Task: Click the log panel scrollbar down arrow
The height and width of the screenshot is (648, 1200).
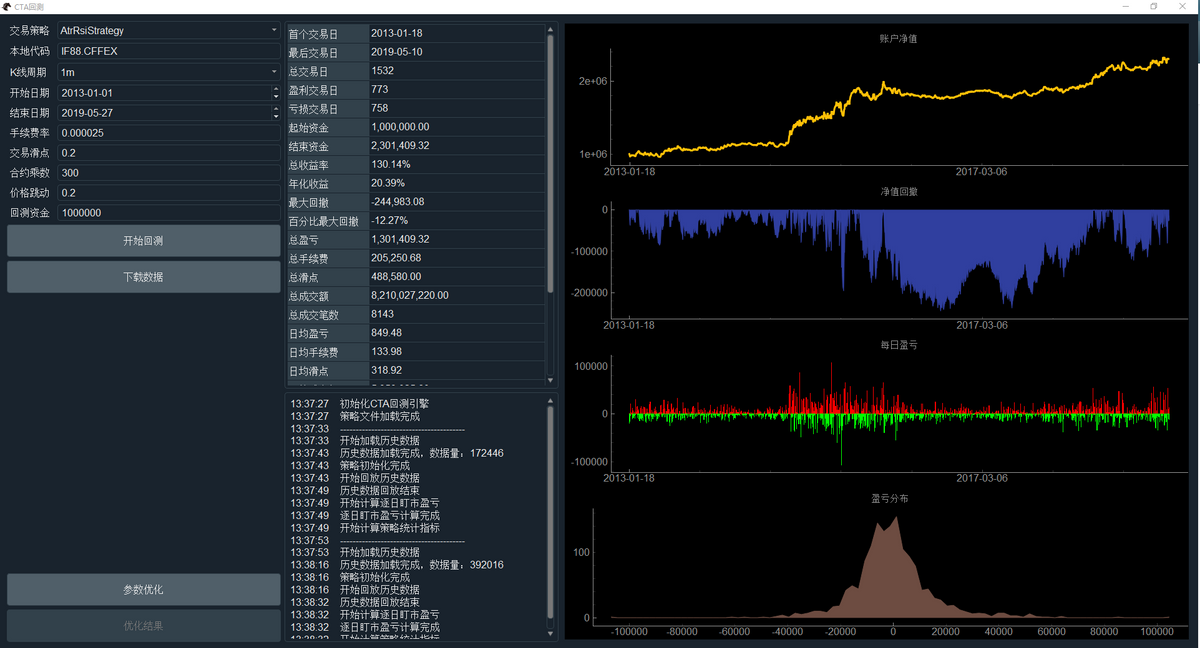Action: point(550,632)
